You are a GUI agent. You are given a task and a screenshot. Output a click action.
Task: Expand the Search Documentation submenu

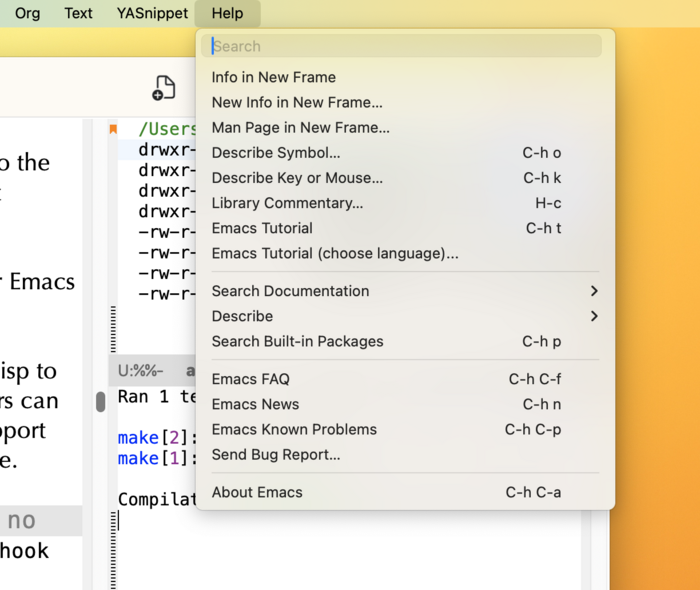click(405, 291)
